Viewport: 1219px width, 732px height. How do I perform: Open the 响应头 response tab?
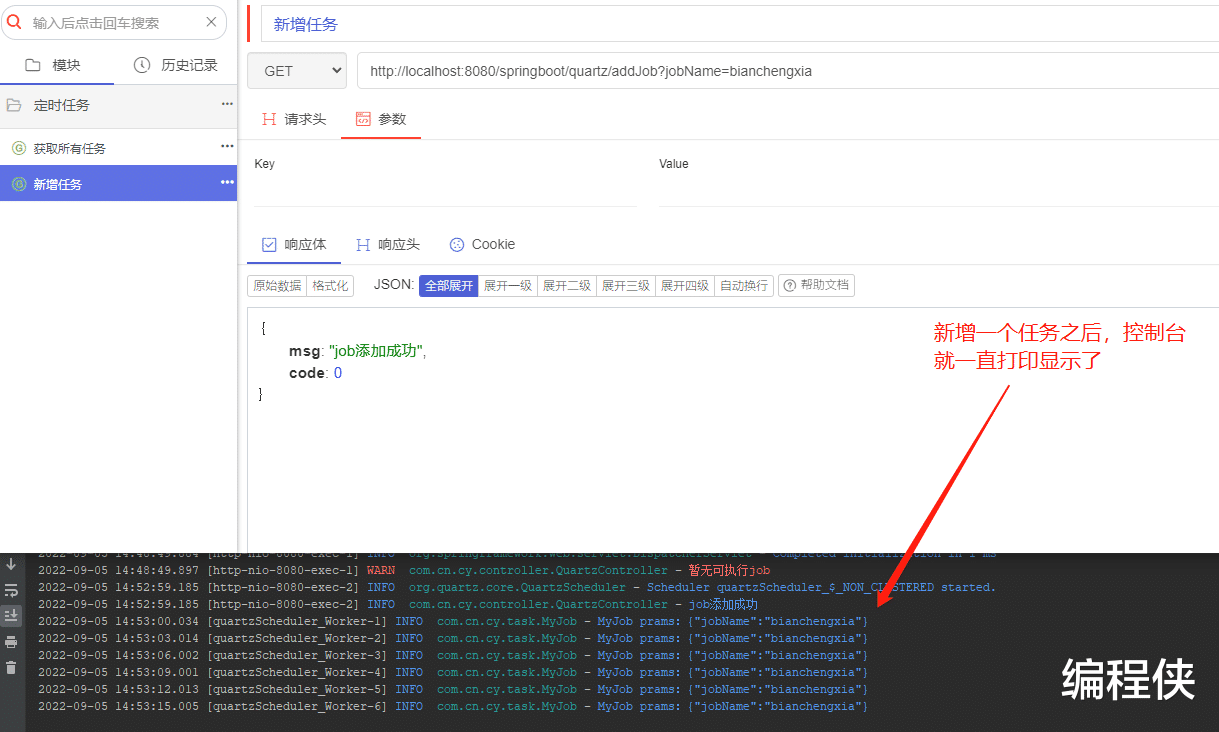[x=387, y=244]
